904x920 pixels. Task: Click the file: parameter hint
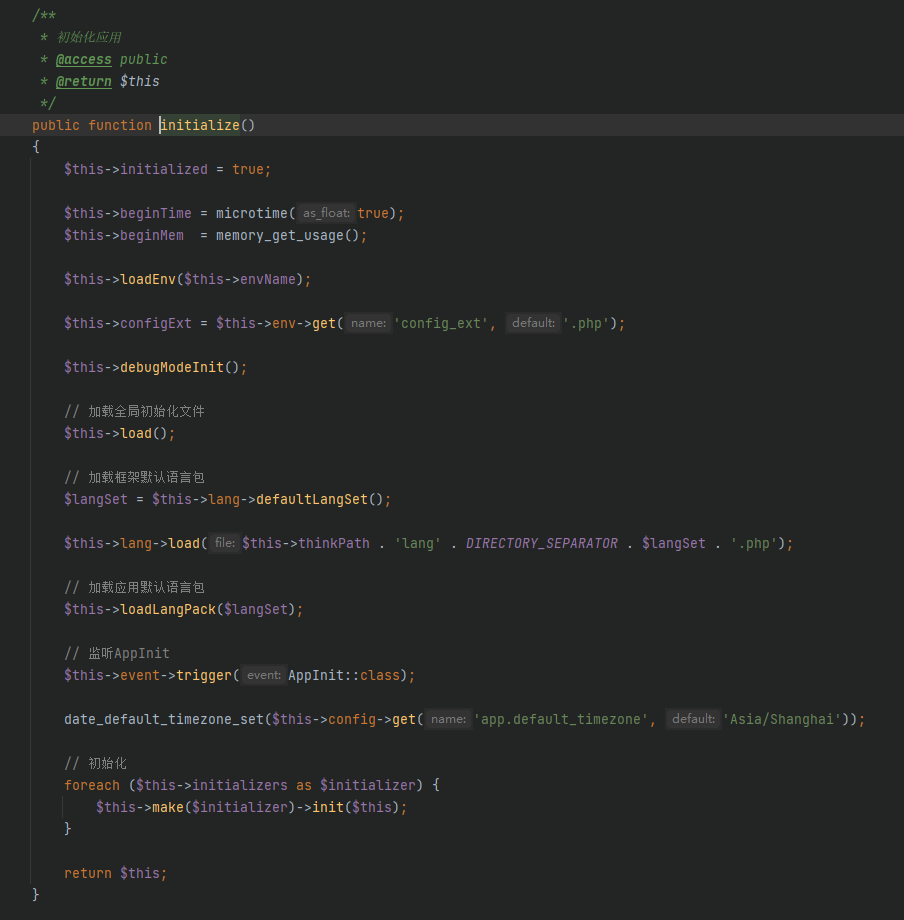point(225,543)
